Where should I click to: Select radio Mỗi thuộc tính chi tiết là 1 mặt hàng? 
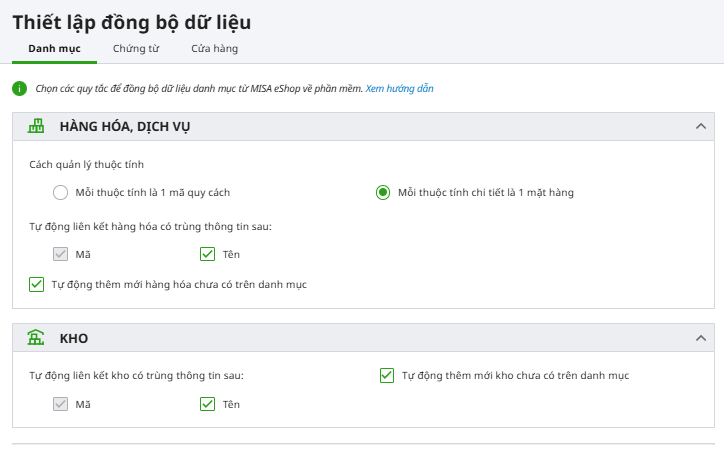[x=383, y=192]
